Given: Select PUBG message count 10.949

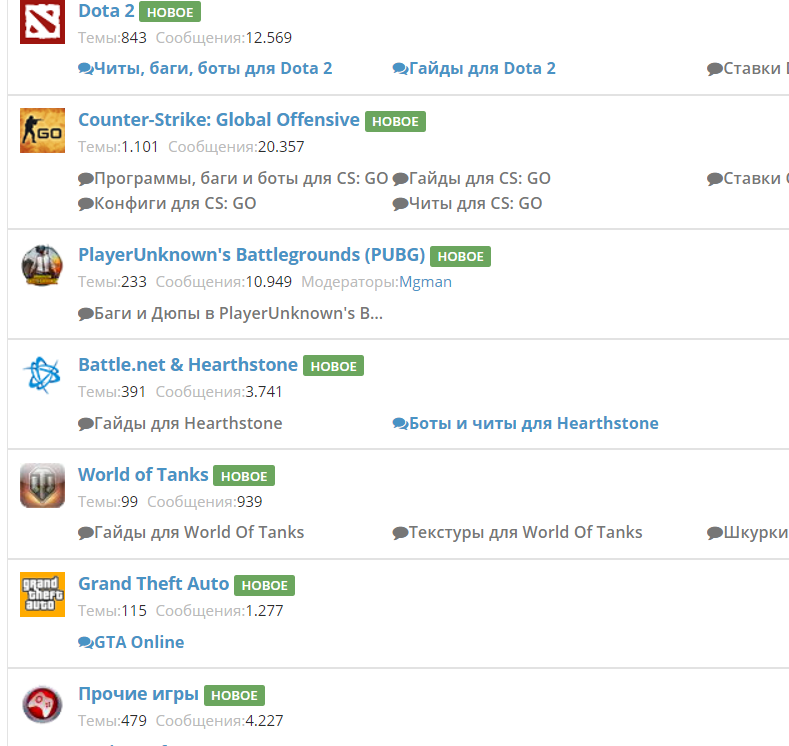Looking at the screenshot, I should click(x=268, y=282).
